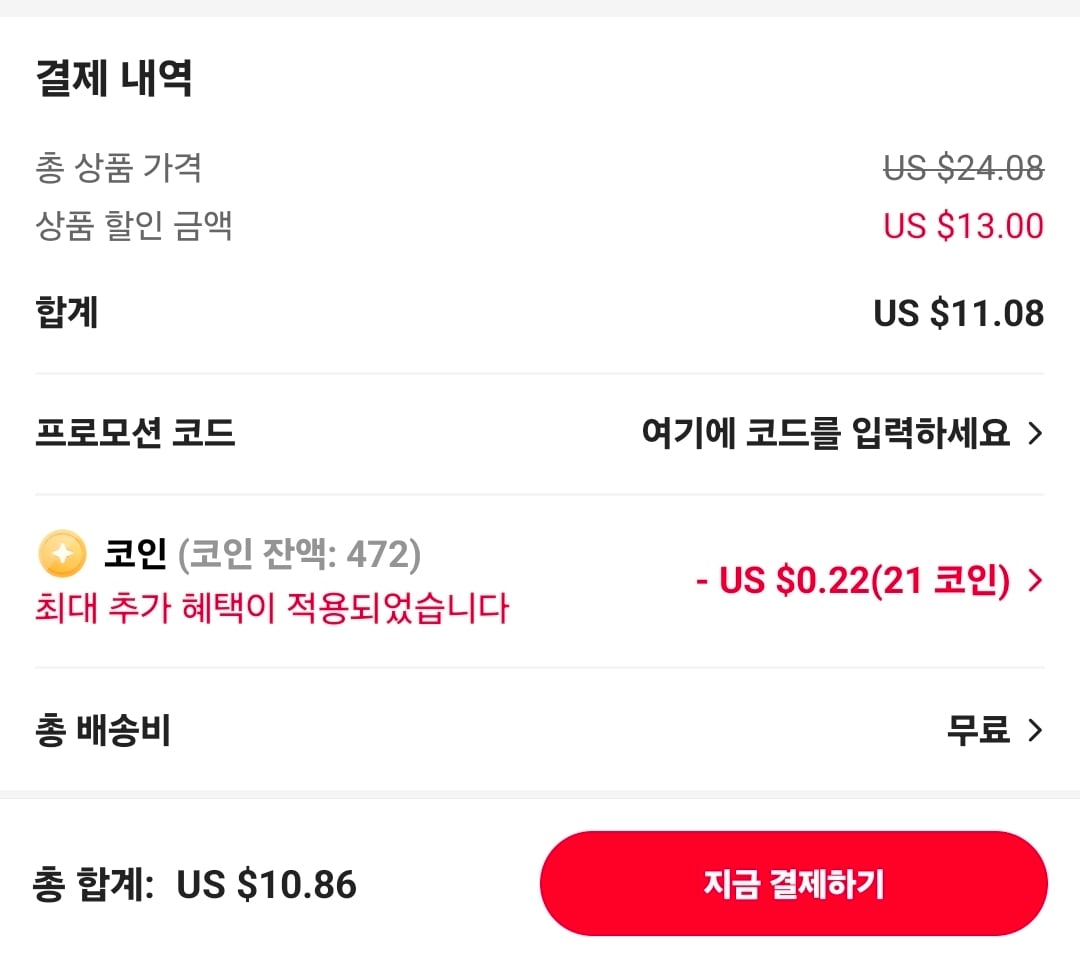The height and width of the screenshot is (962, 1080).
Task: Tap the 총 상품 가격 label
Action: [x=119, y=168]
